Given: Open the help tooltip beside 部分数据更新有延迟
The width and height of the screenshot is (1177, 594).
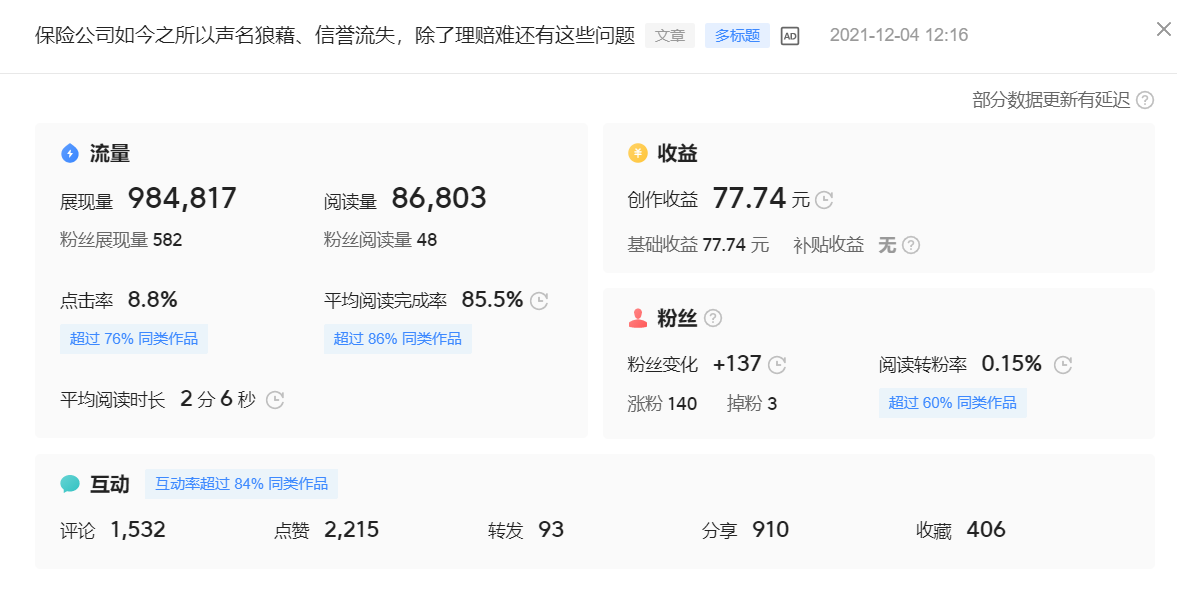Looking at the screenshot, I should coord(1146,100).
